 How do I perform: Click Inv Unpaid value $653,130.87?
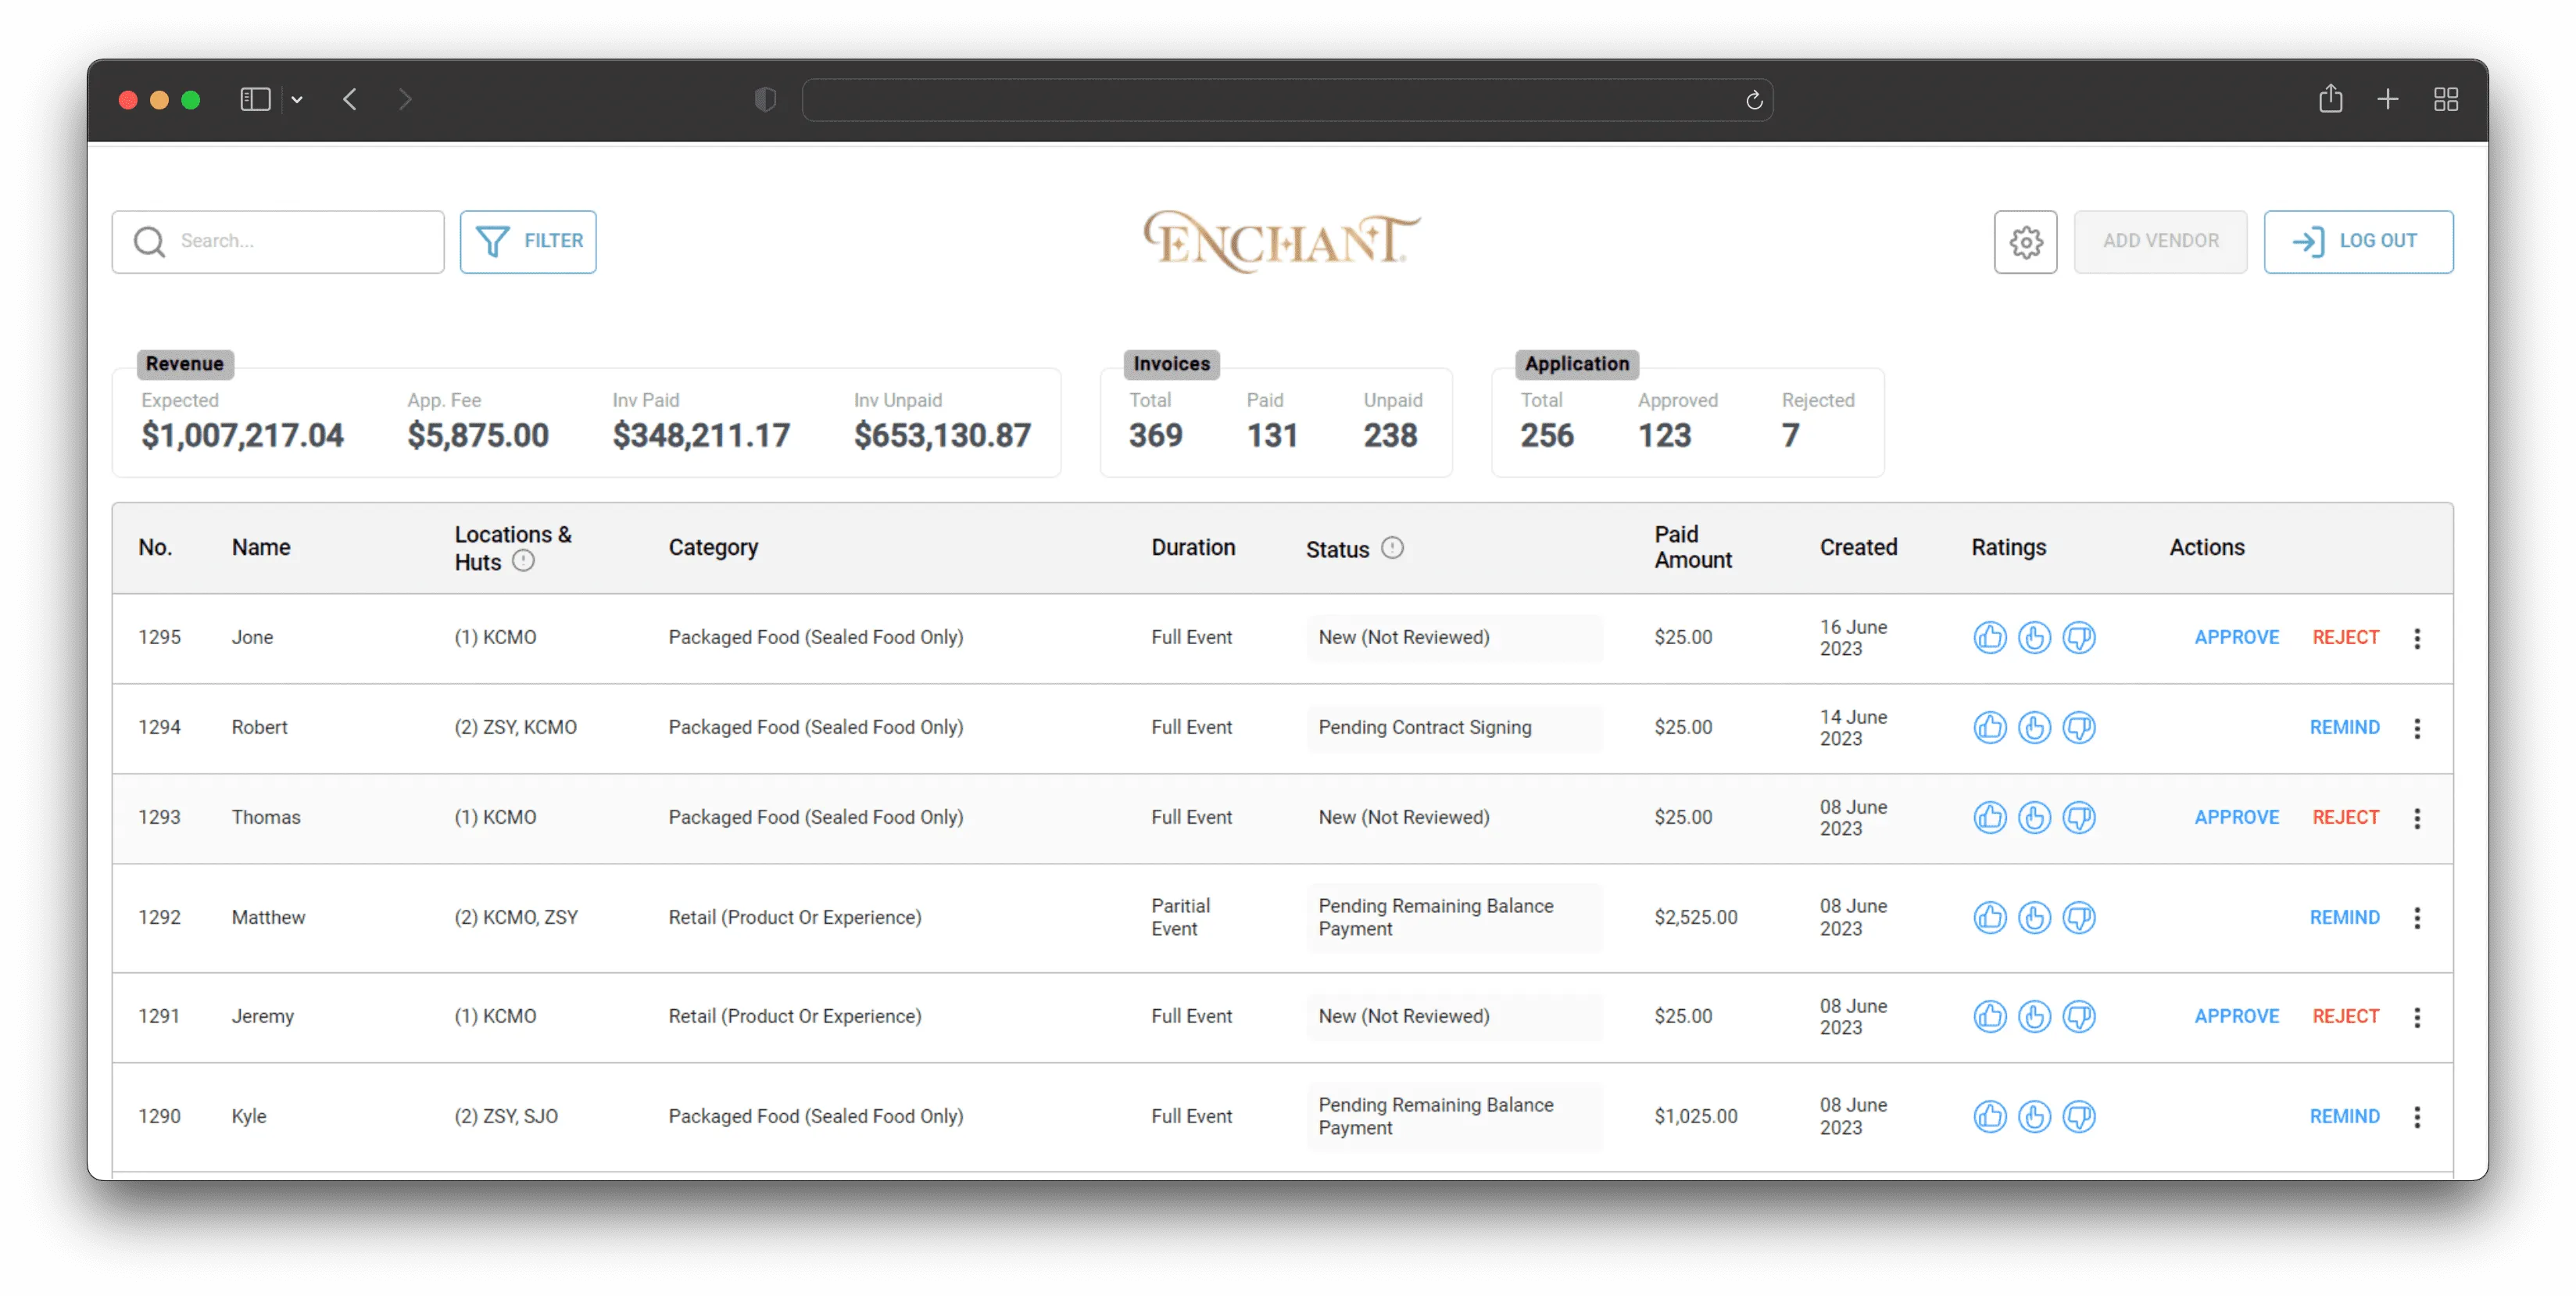[942, 435]
